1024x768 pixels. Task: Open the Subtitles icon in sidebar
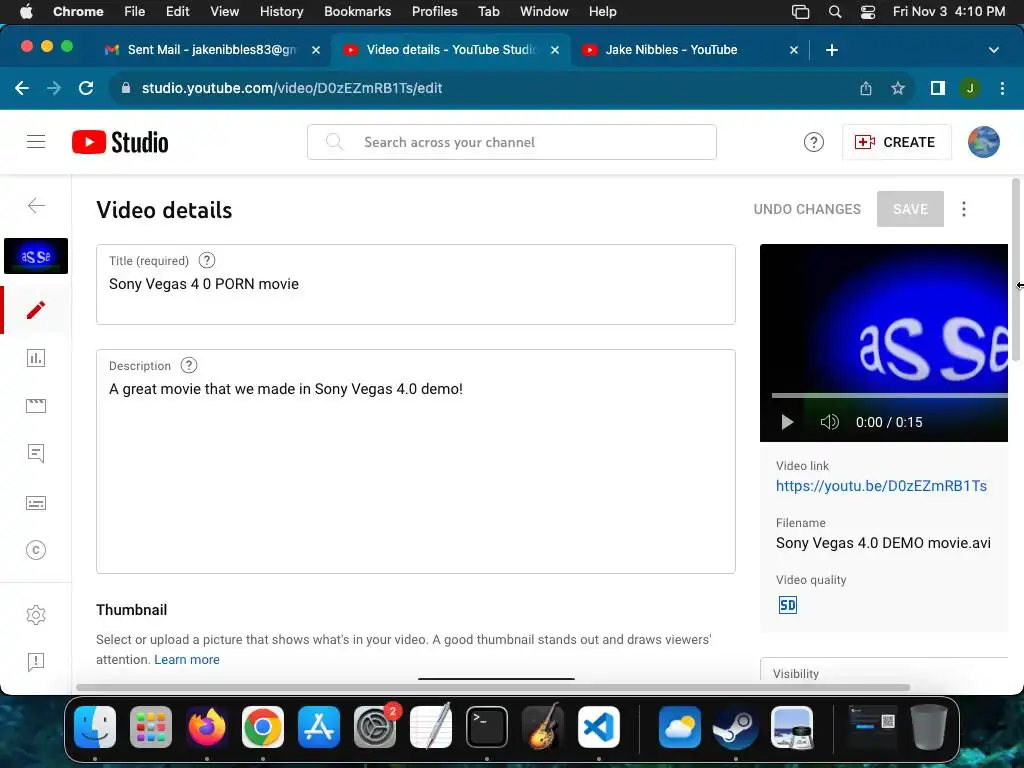click(x=36, y=503)
